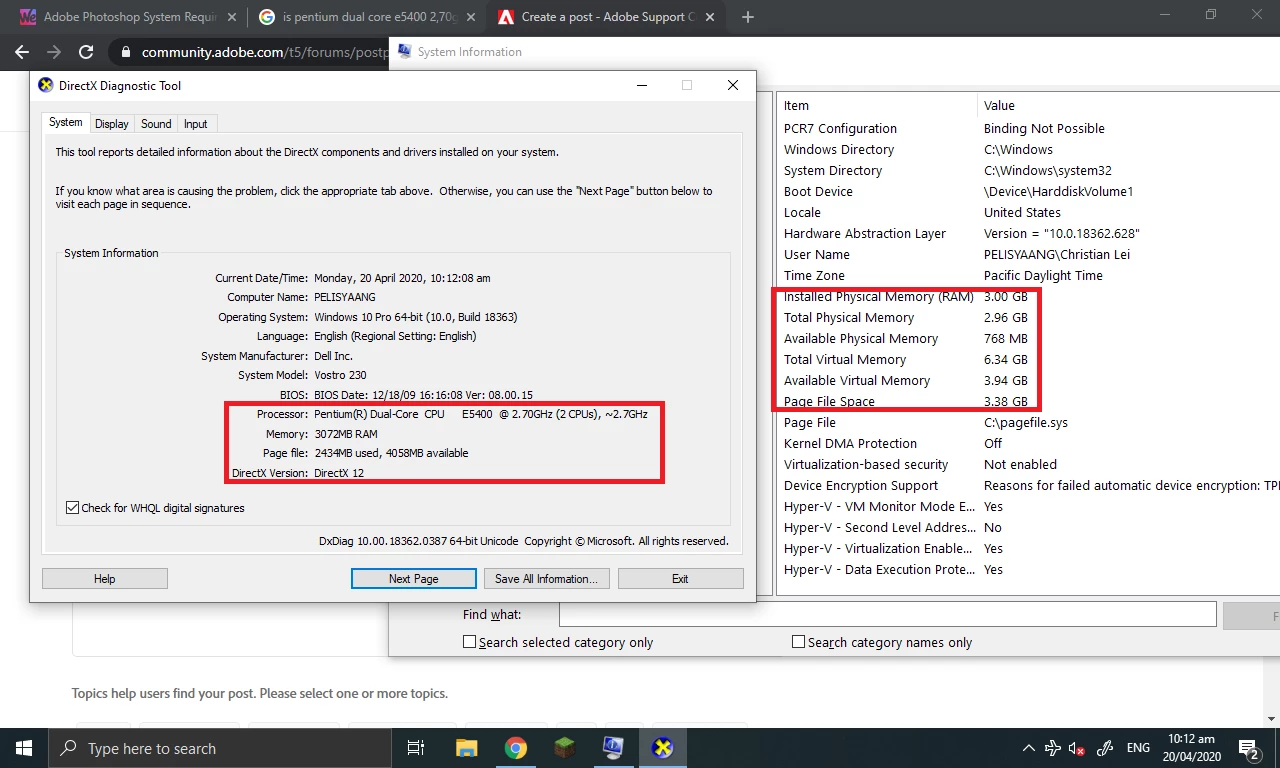Switch to the Input tab in DxDiag

196,124
